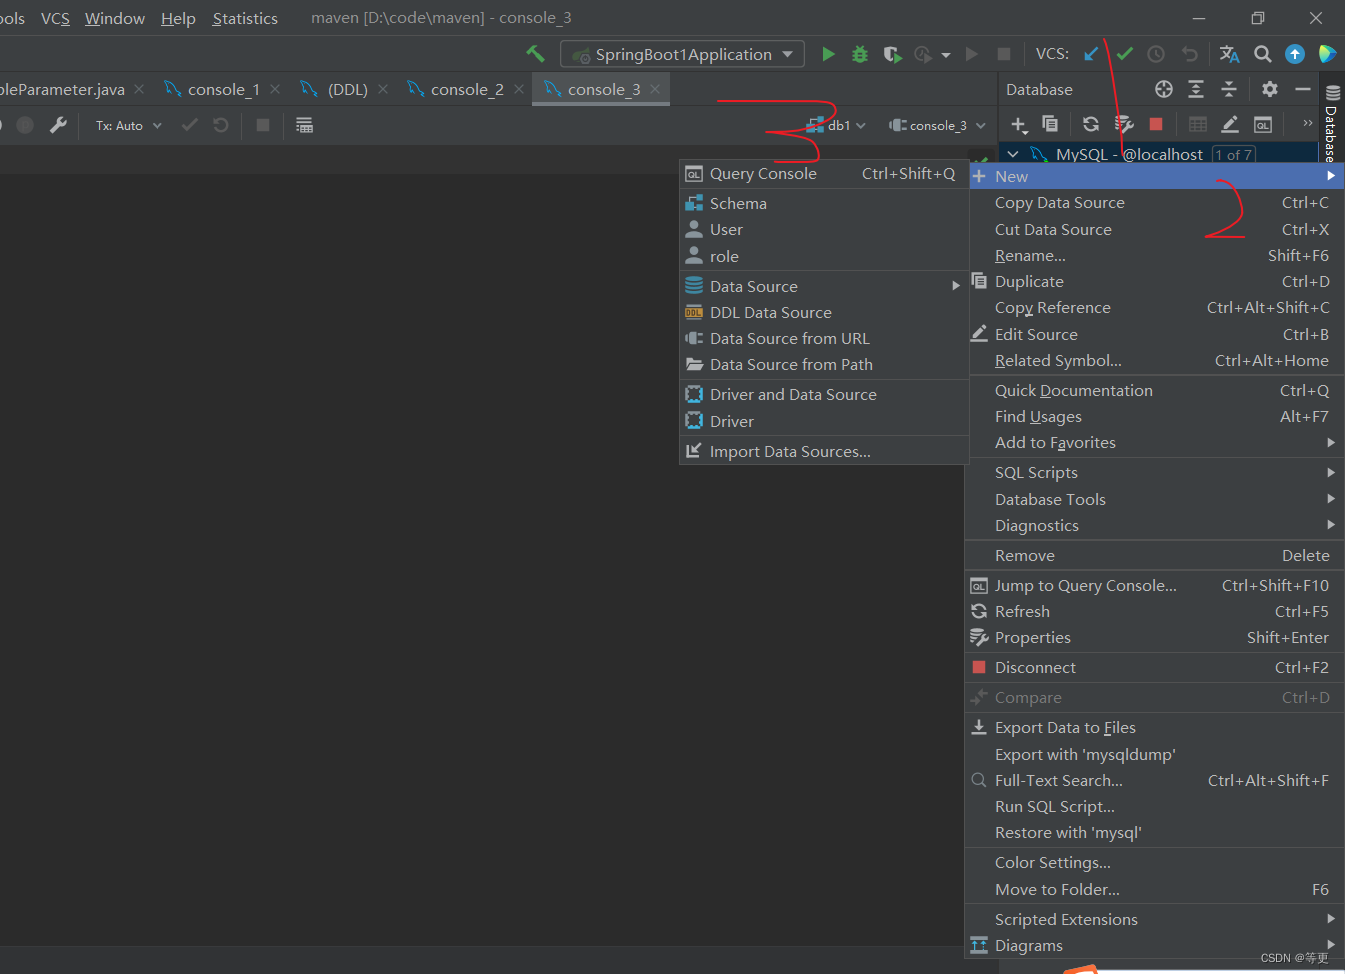This screenshot has height=974, width=1345.
Task: Click the Database panel target locate icon
Action: pos(1164,89)
